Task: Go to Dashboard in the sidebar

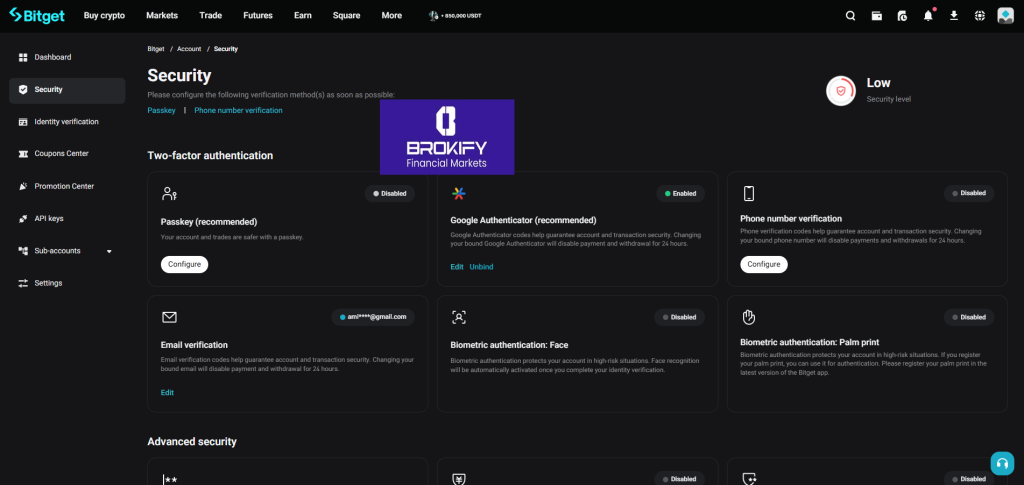Action: coord(53,57)
